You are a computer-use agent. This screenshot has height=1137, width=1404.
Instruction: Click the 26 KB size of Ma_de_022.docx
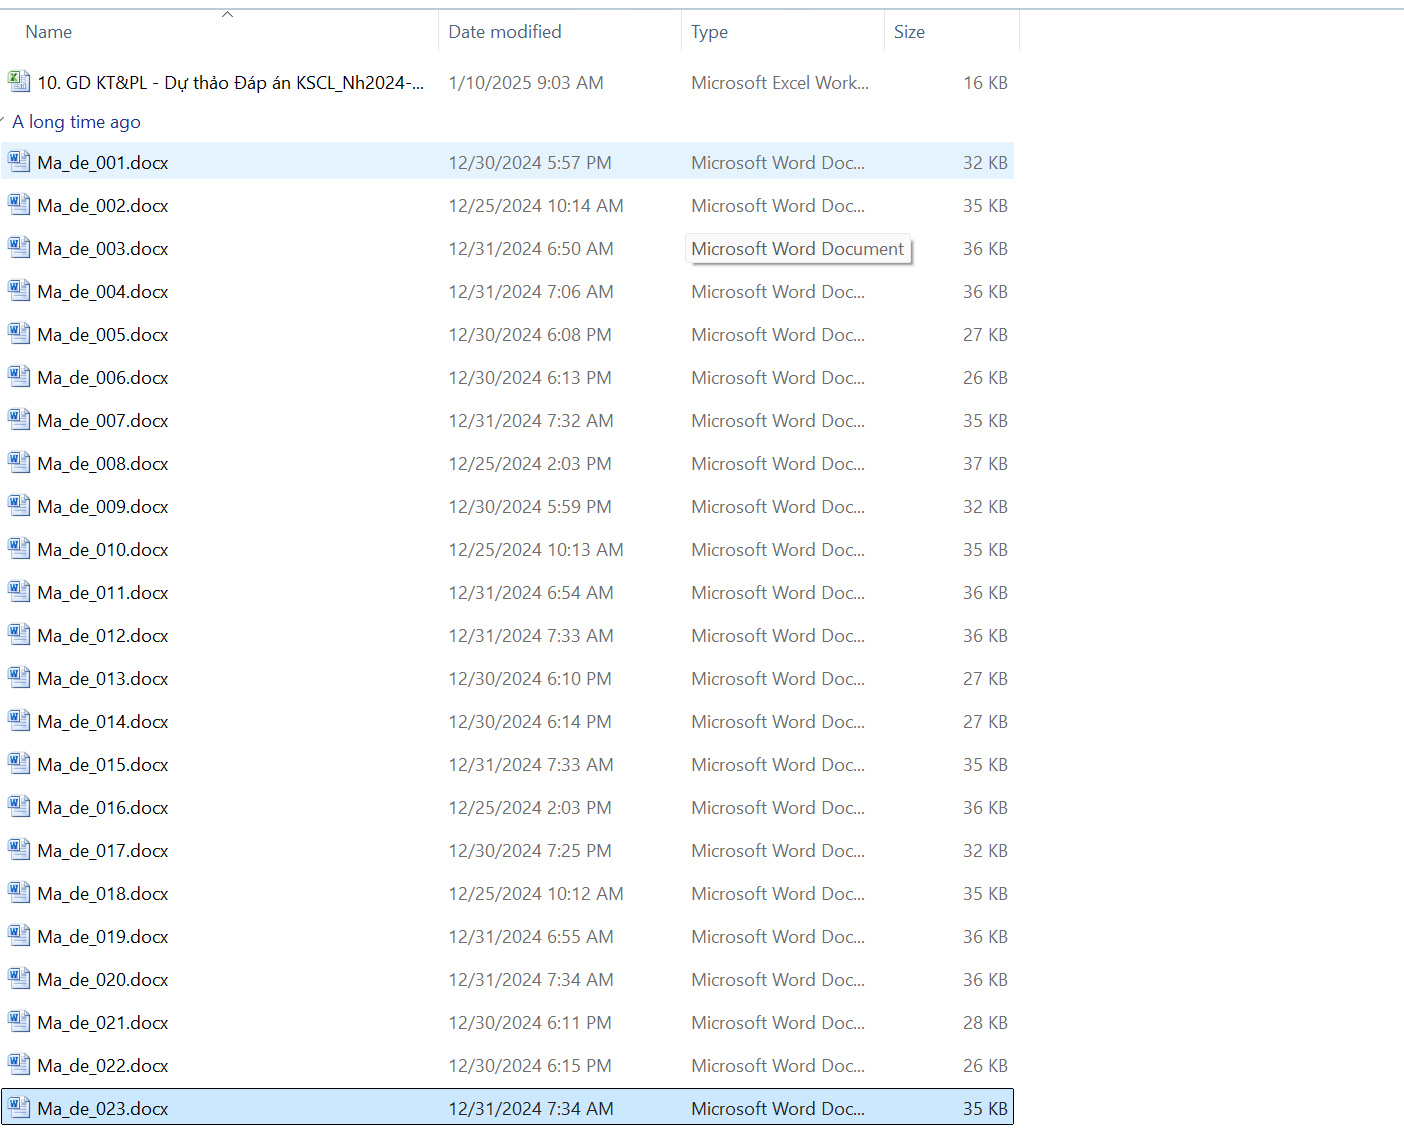coord(985,1066)
